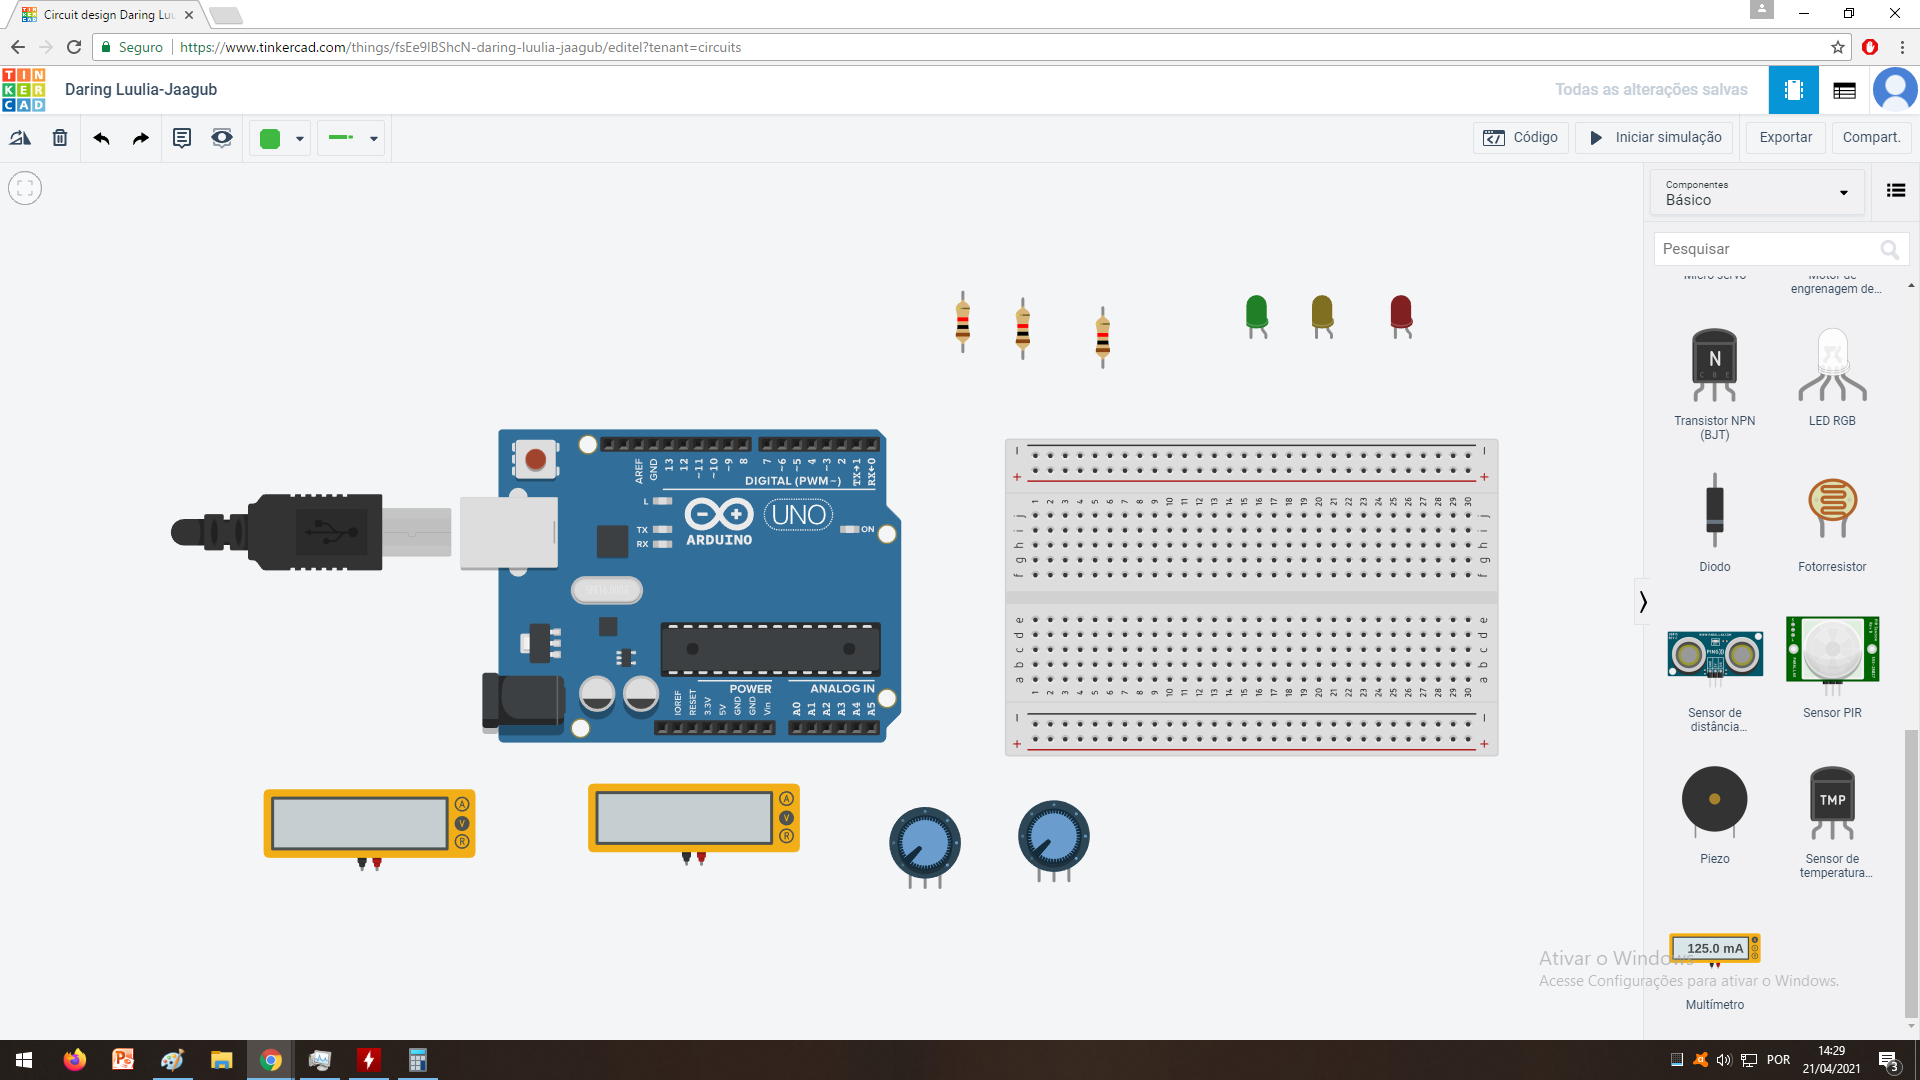The image size is (1920, 1080).
Task: Toggle the breadboard view mode icon
Action: coord(1794,89)
